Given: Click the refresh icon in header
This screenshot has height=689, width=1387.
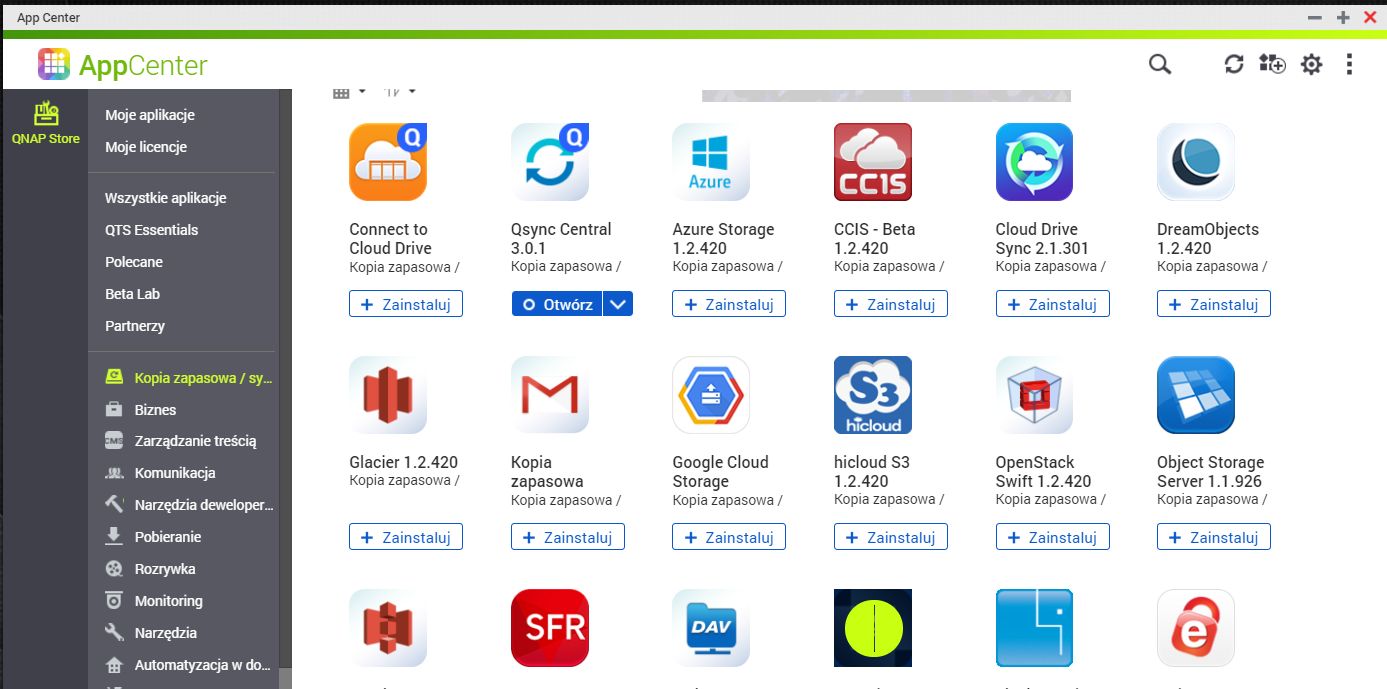Looking at the screenshot, I should (1234, 64).
